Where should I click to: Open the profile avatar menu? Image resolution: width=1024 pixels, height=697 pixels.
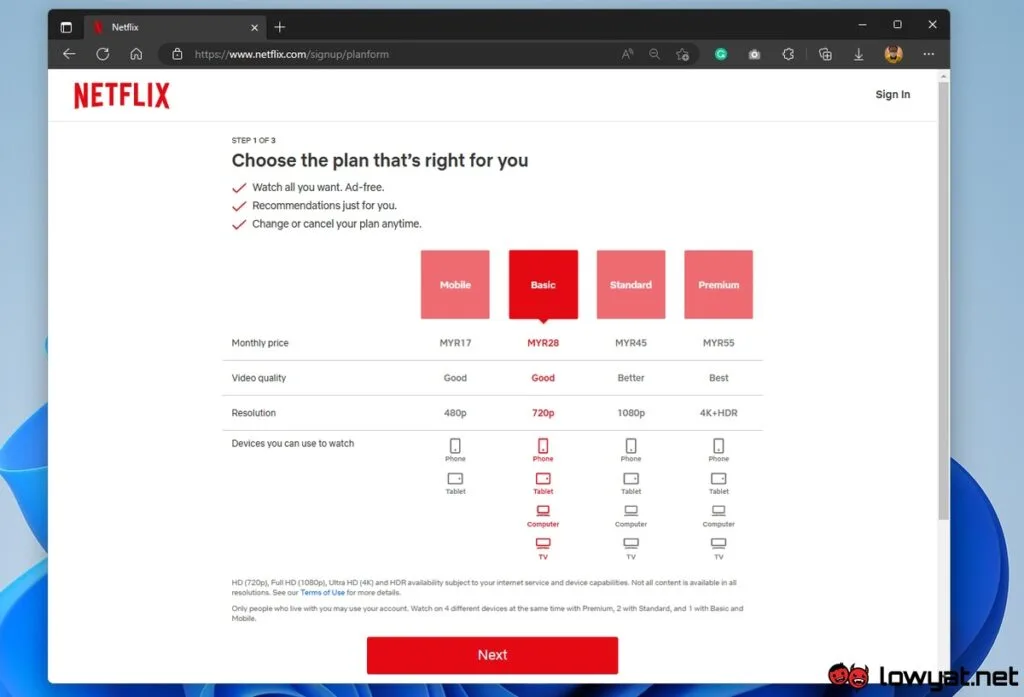point(893,54)
